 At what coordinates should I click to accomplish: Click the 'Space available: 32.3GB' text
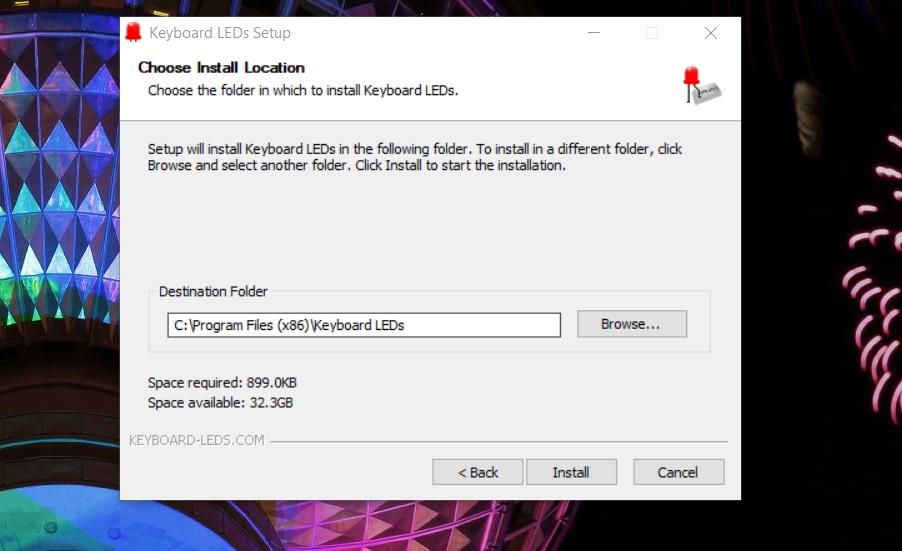pyautogui.click(x=220, y=403)
